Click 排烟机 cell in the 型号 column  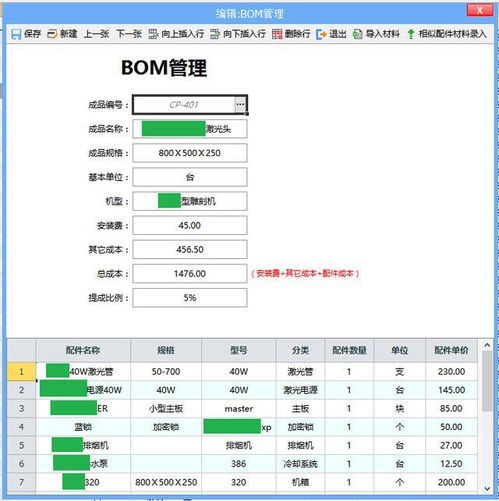pyautogui.click(x=239, y=445)
